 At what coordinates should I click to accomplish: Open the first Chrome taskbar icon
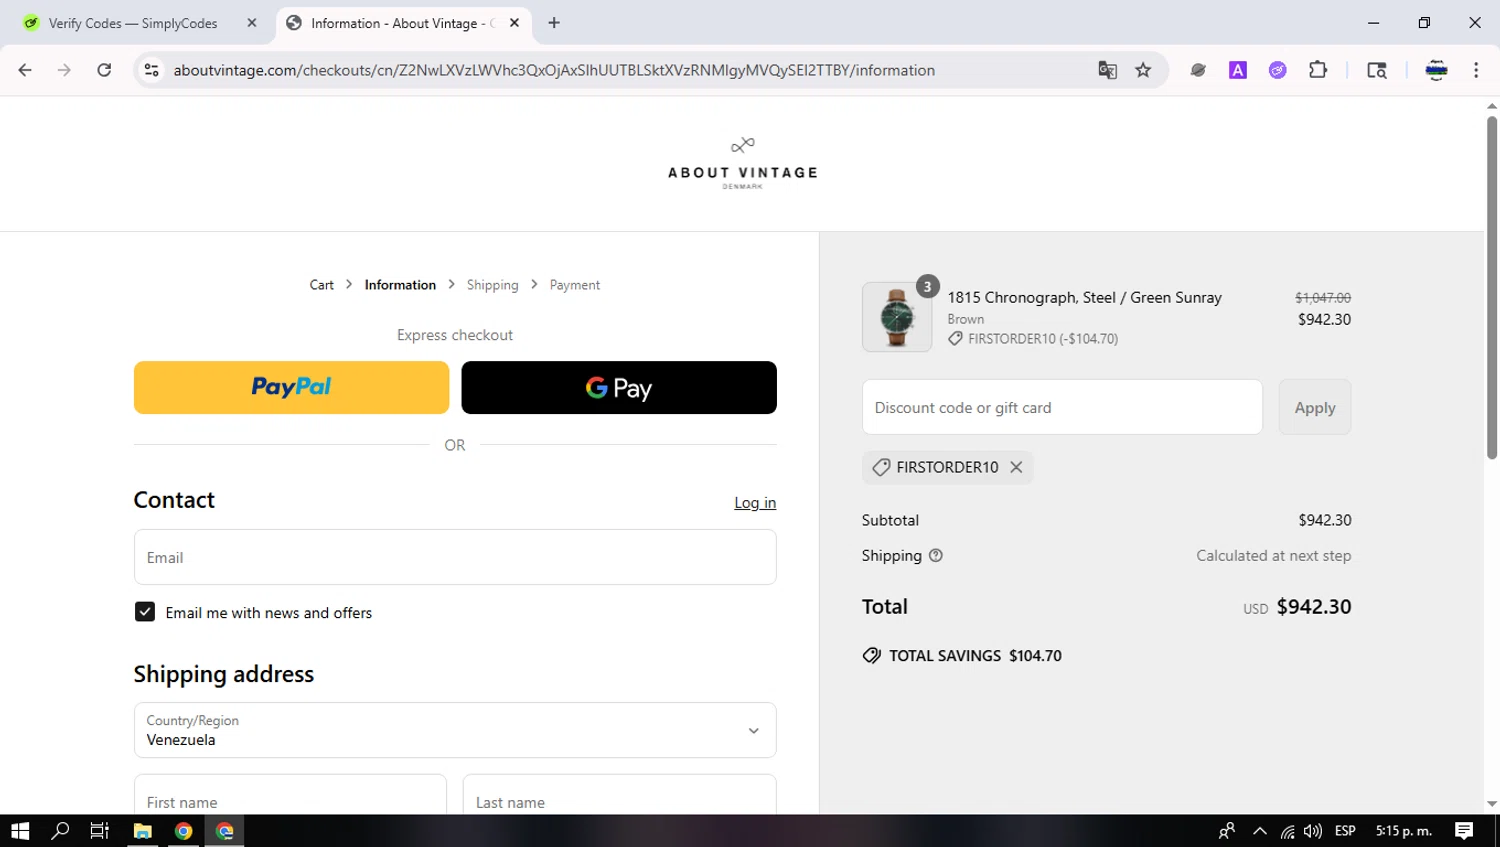[183, 831]
